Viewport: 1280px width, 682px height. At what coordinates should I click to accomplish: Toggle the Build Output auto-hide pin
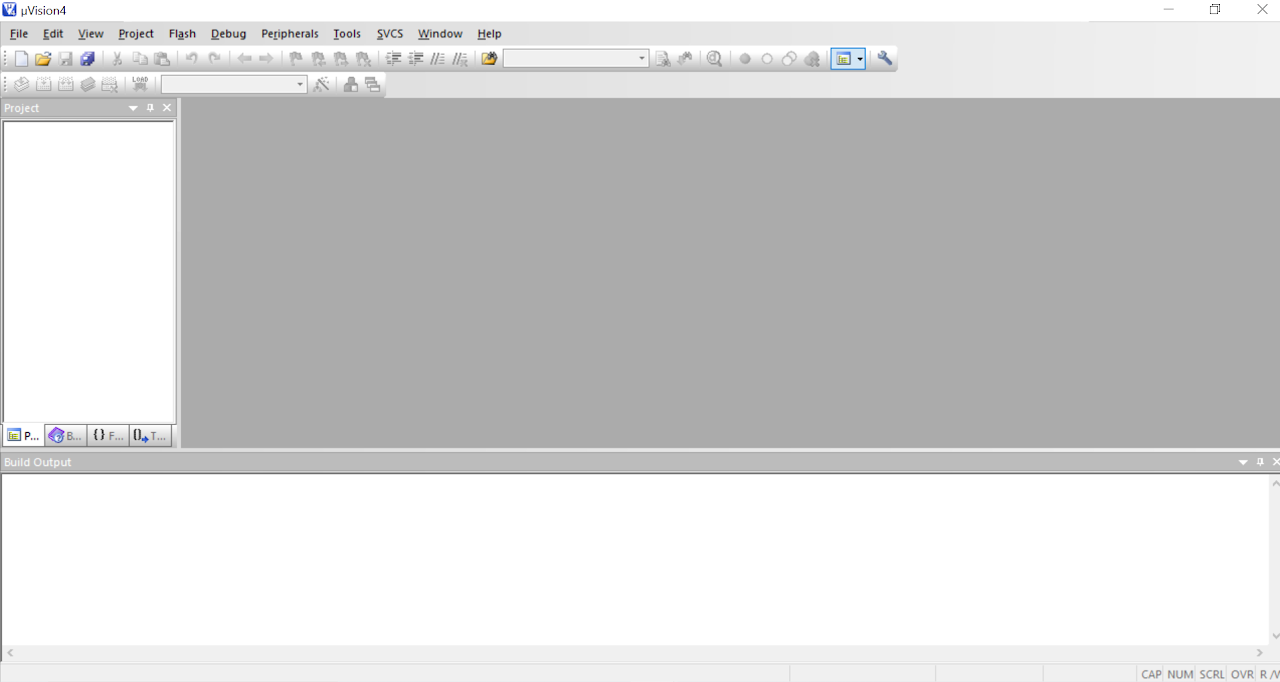(1259, 461)
